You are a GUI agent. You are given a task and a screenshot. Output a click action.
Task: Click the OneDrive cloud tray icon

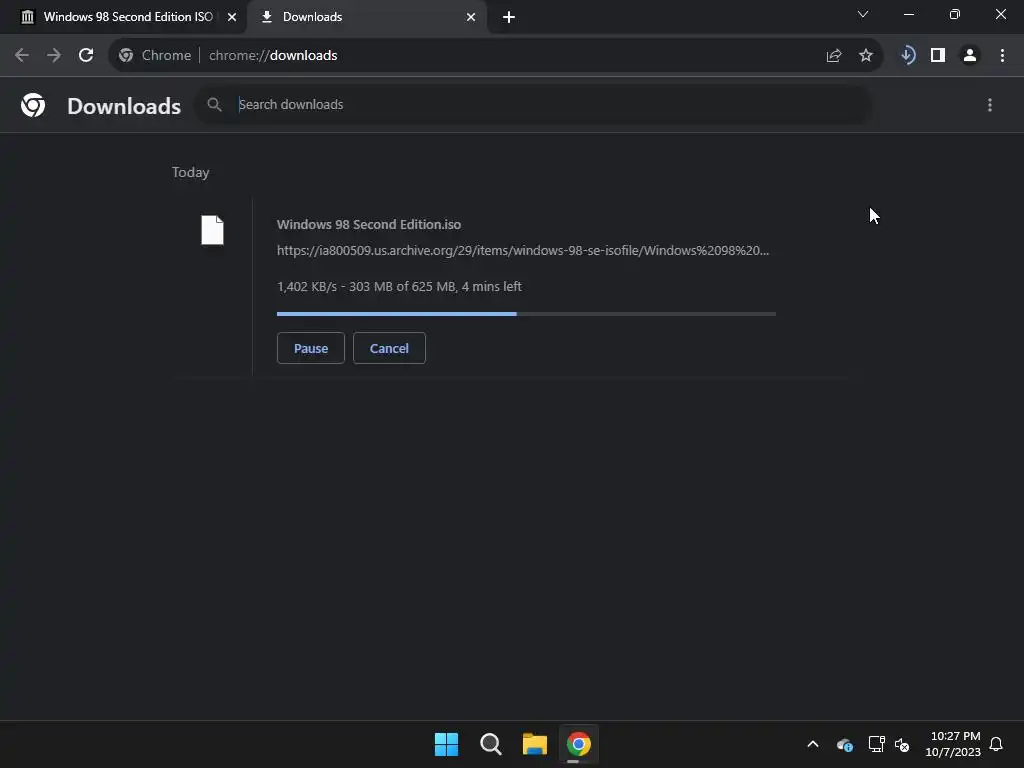844,744
